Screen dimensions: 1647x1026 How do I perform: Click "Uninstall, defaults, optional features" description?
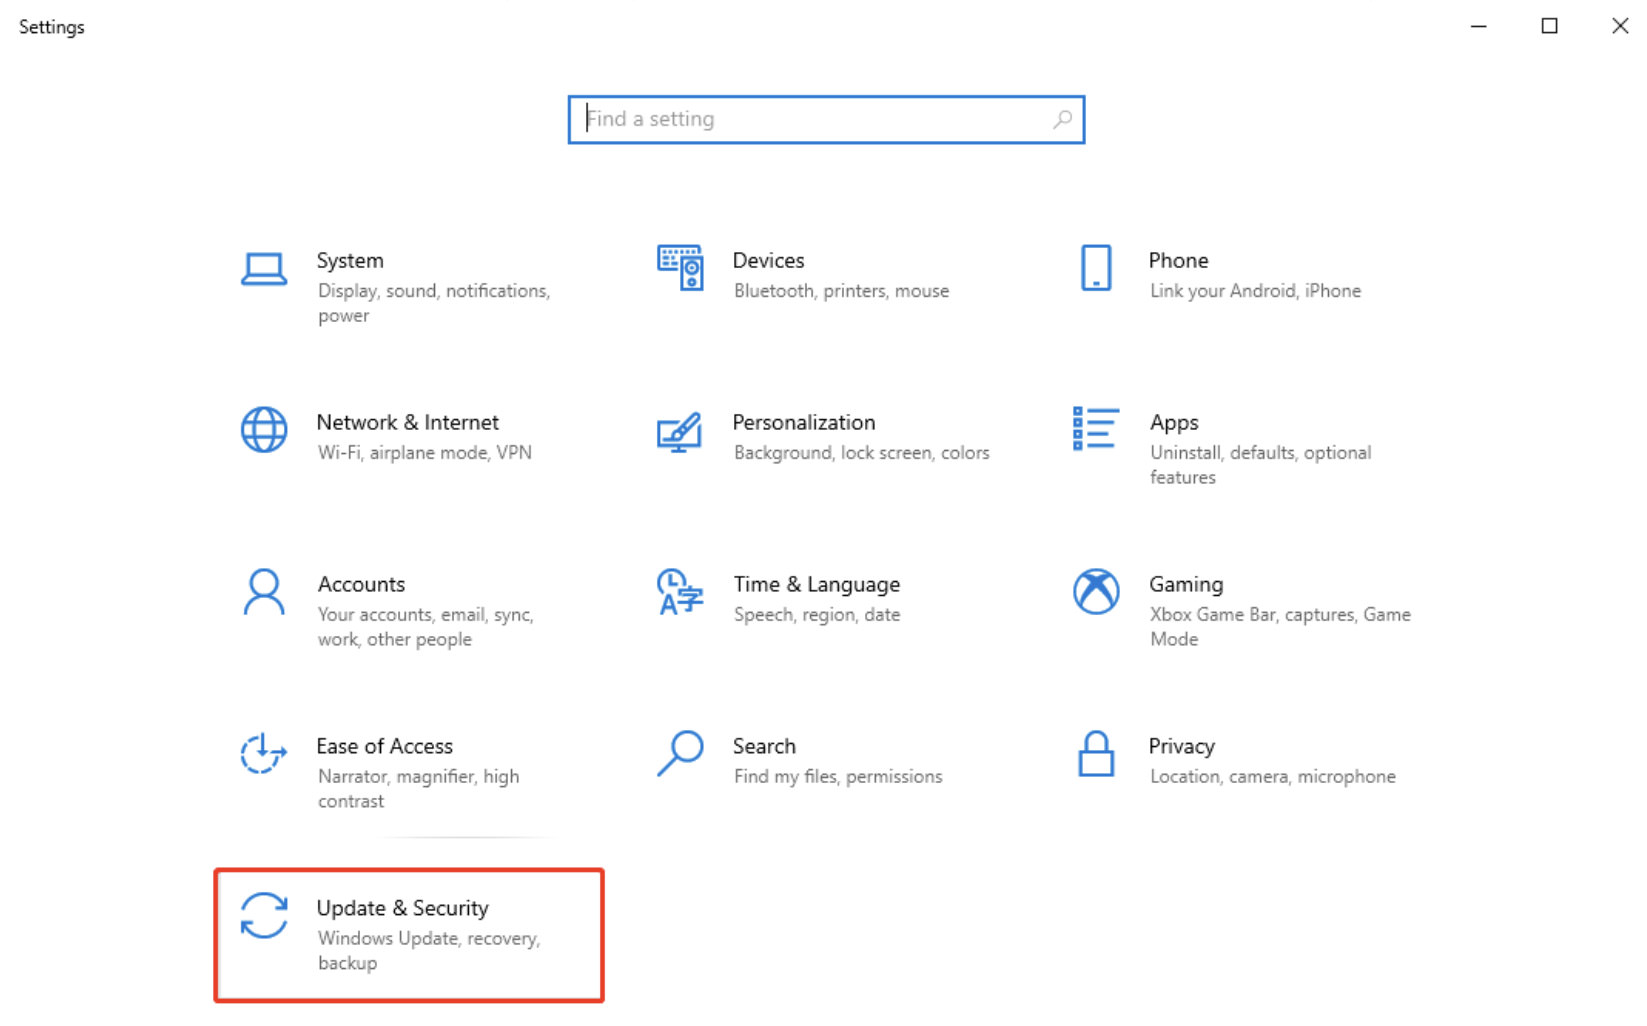point(1260,465)
